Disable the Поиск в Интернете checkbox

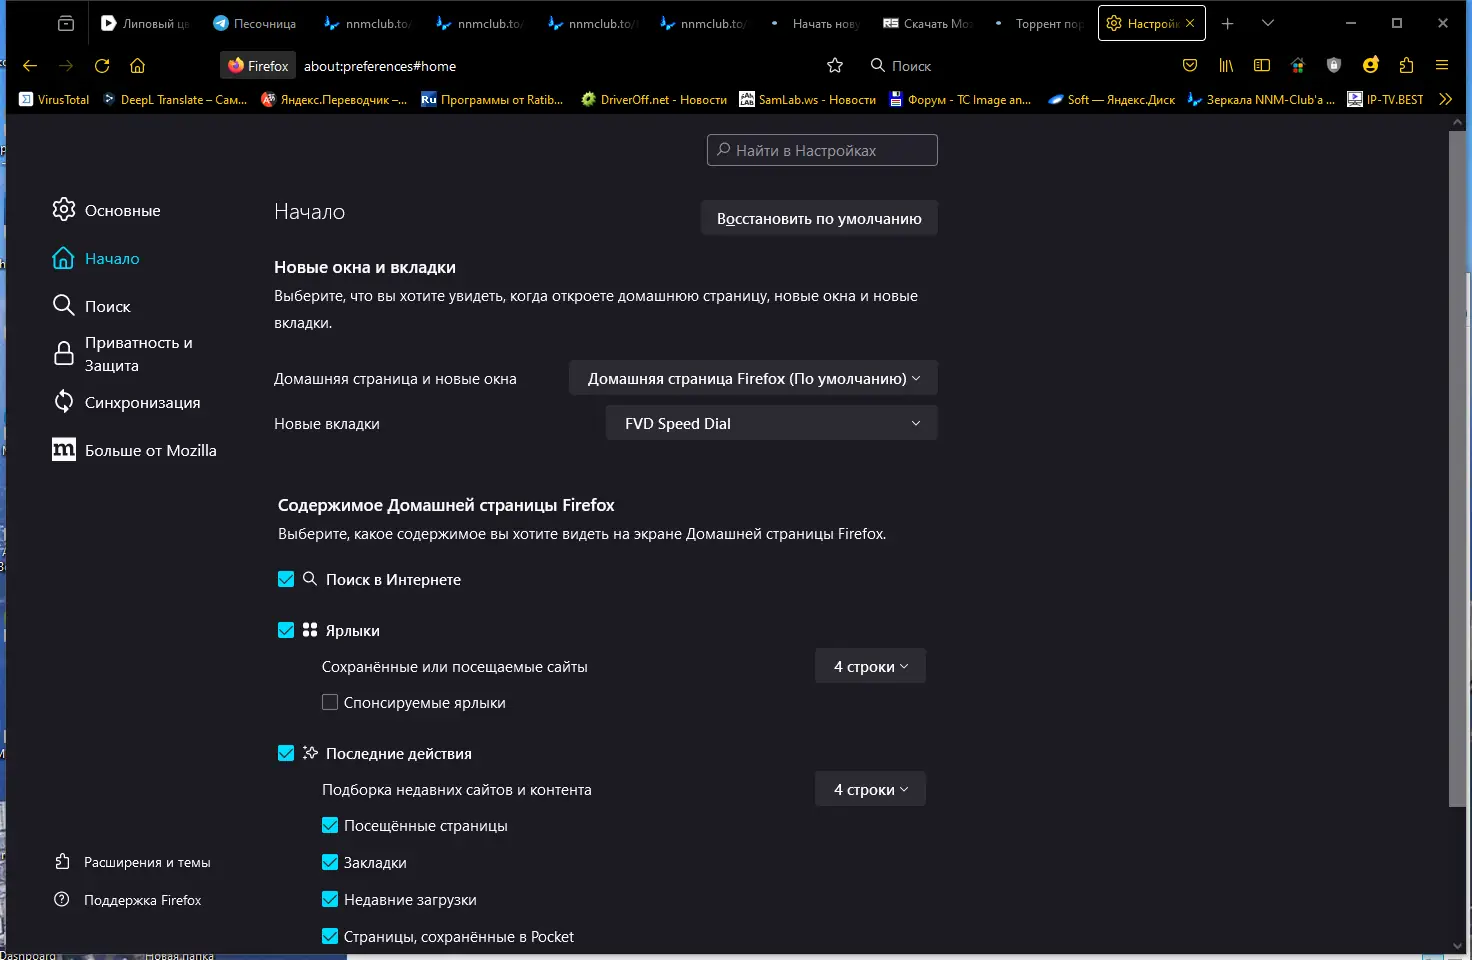[286, 580]
